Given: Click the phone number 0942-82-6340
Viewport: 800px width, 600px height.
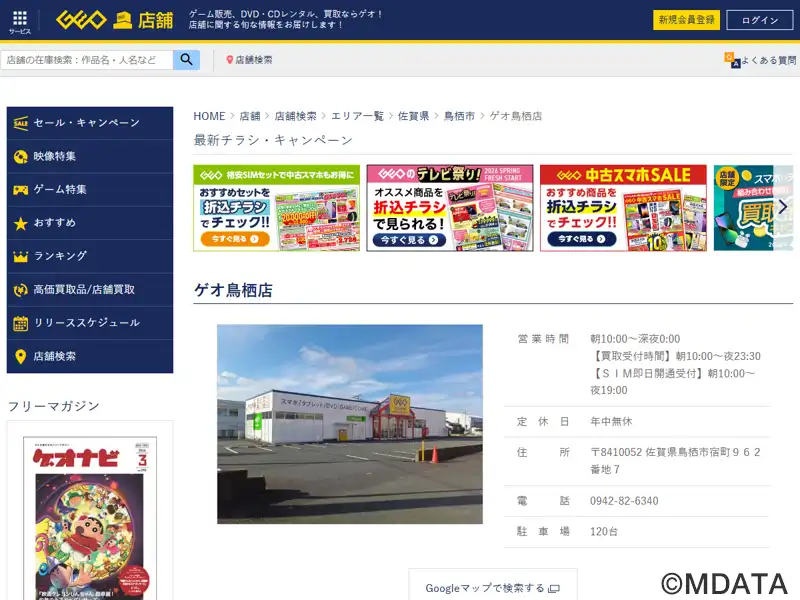Looking at the screenshot, I should pyautogui.click(x=624, y=501).
